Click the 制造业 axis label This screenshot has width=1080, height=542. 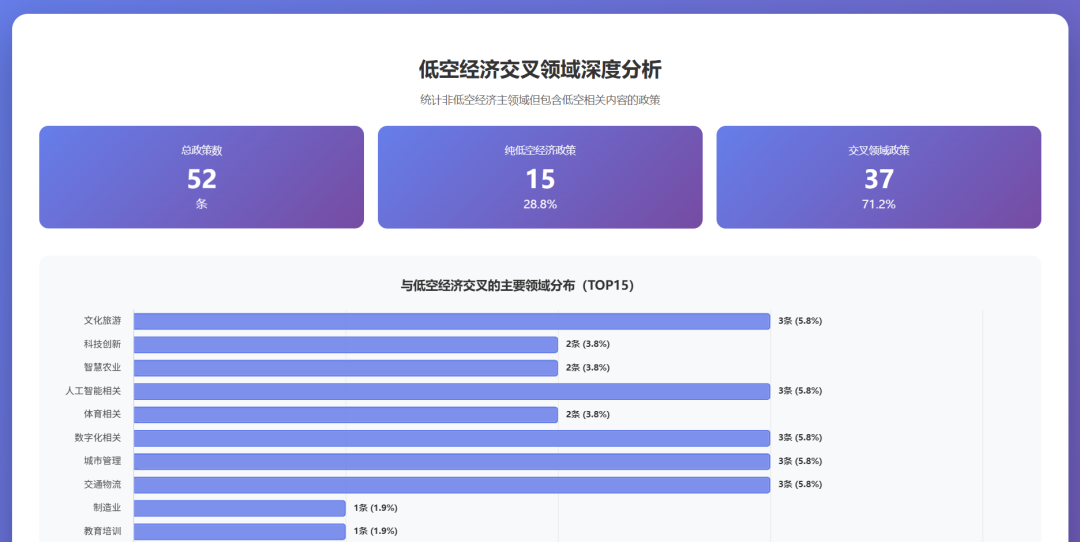coord(107,508)
